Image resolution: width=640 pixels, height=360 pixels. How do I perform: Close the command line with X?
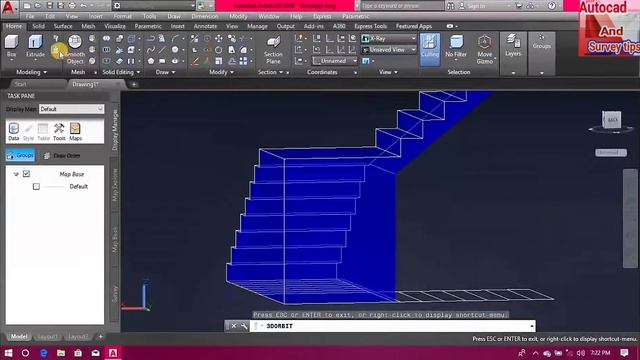tap(233, 326)
